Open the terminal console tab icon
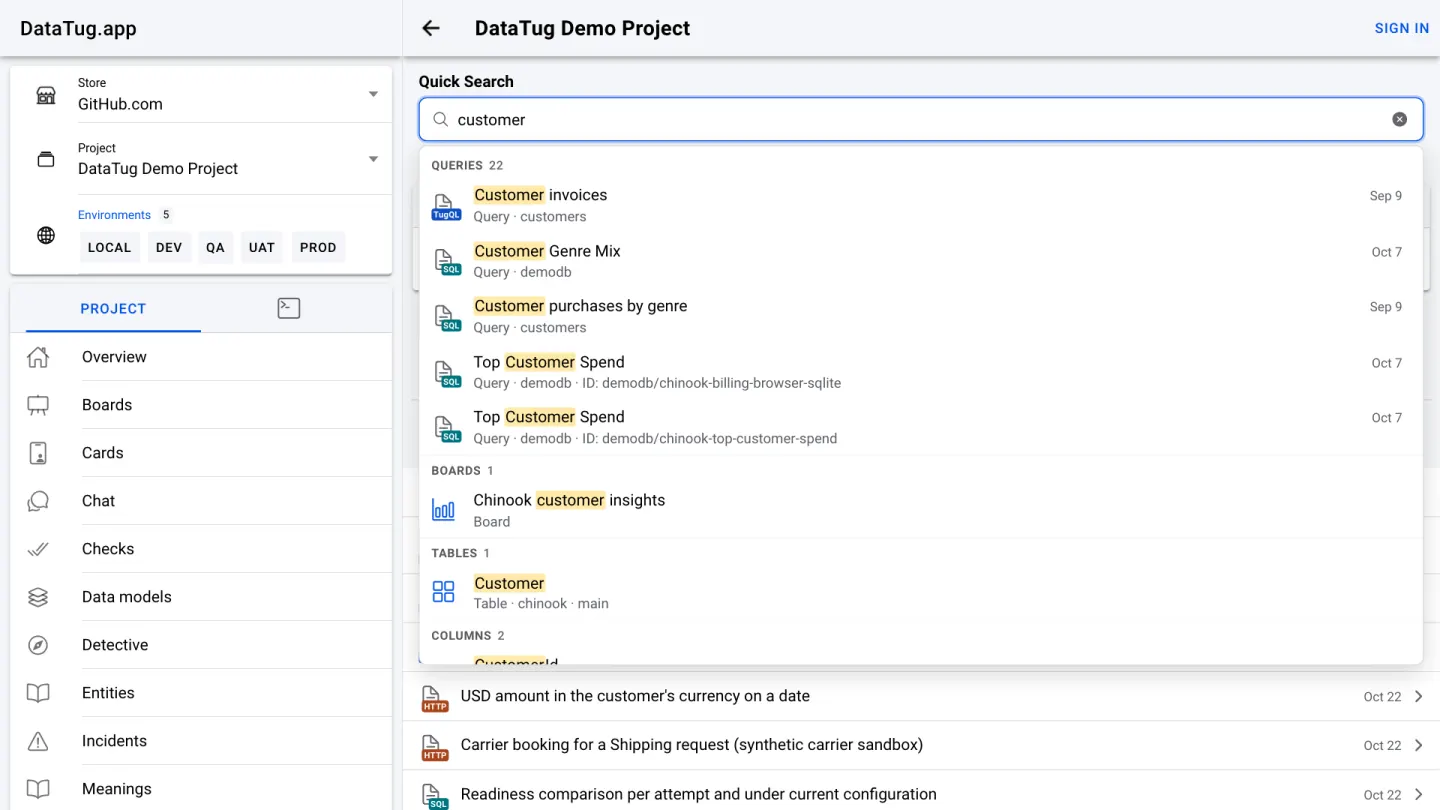Screen dimensions: 1440x810 click(289, 308)
